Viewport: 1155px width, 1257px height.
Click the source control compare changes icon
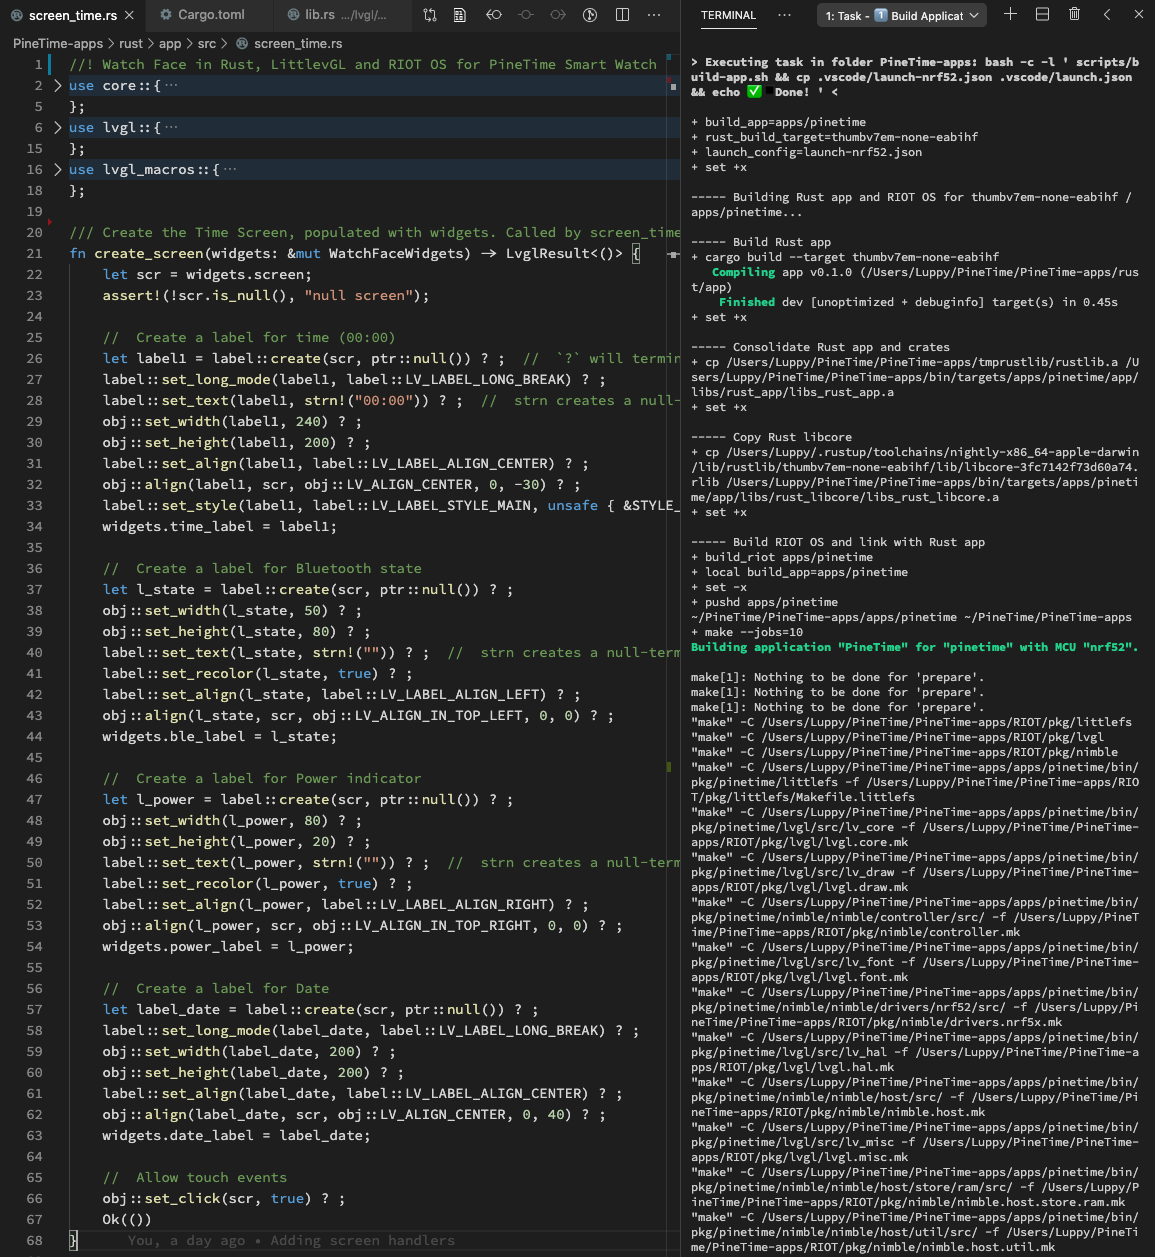(x=430, y=15)
